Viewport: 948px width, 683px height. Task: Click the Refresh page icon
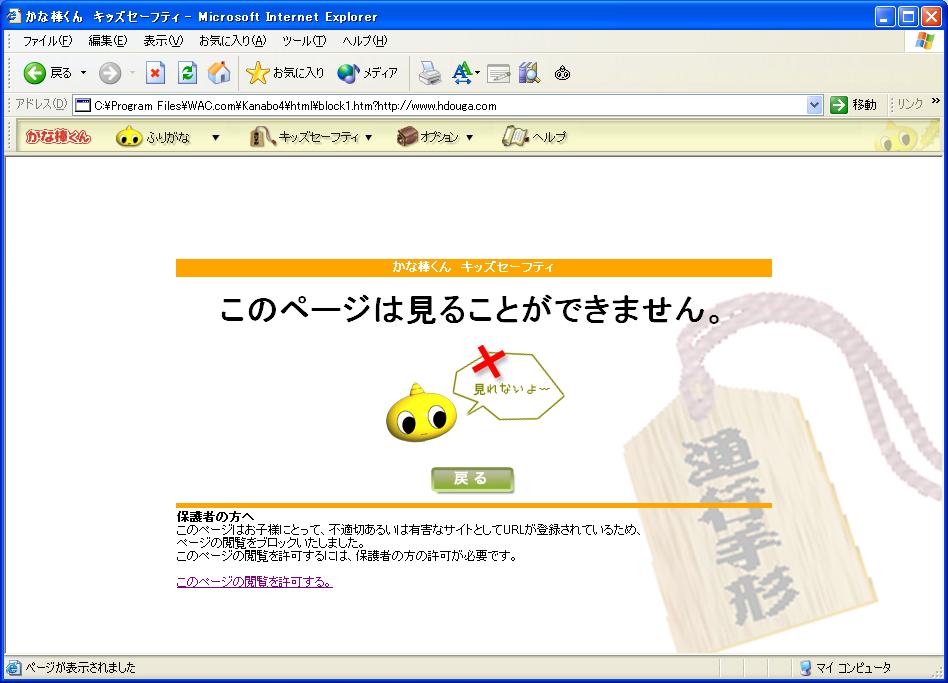[187, 73]
